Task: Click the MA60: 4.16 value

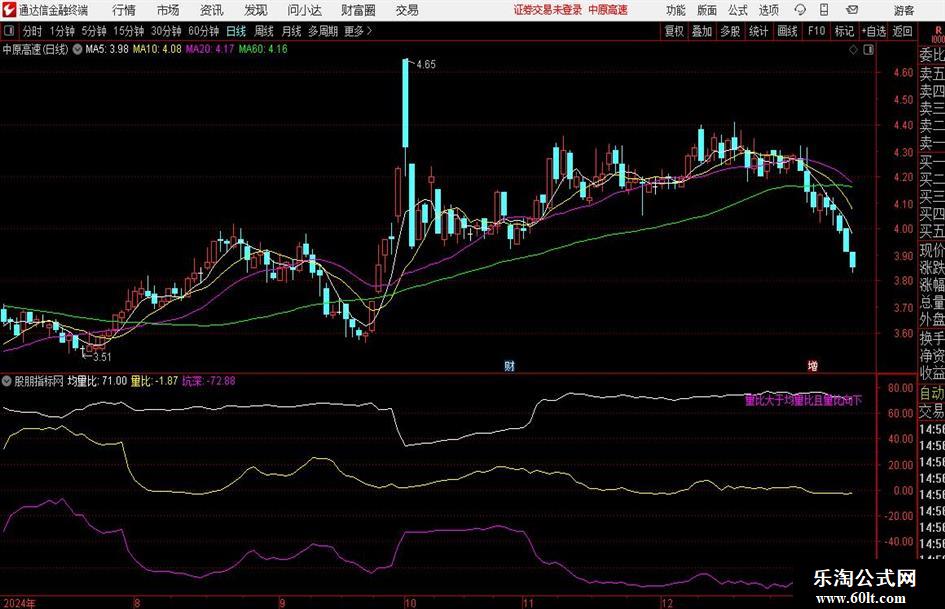Action: pyautogui.click(x=263, y=49)
